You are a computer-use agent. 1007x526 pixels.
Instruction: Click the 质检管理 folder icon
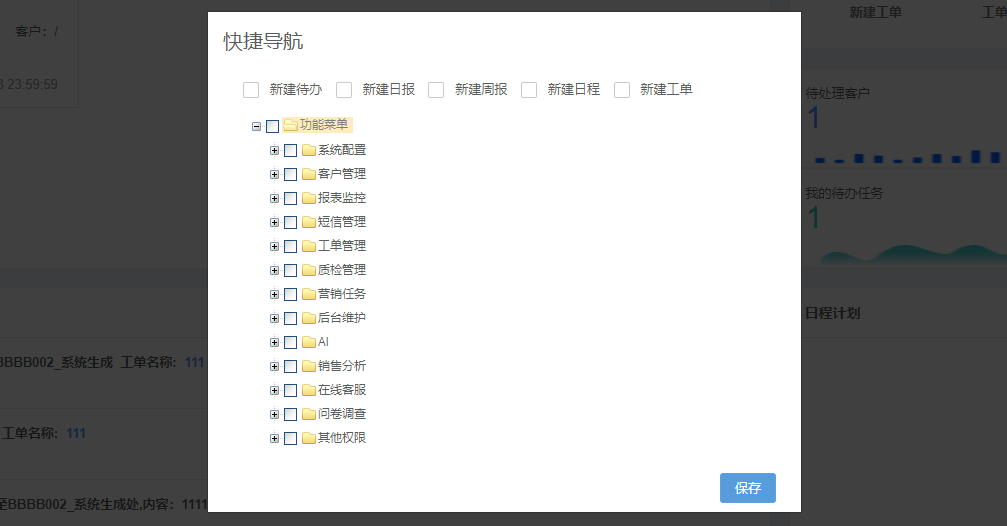click(x=309, y=270)
